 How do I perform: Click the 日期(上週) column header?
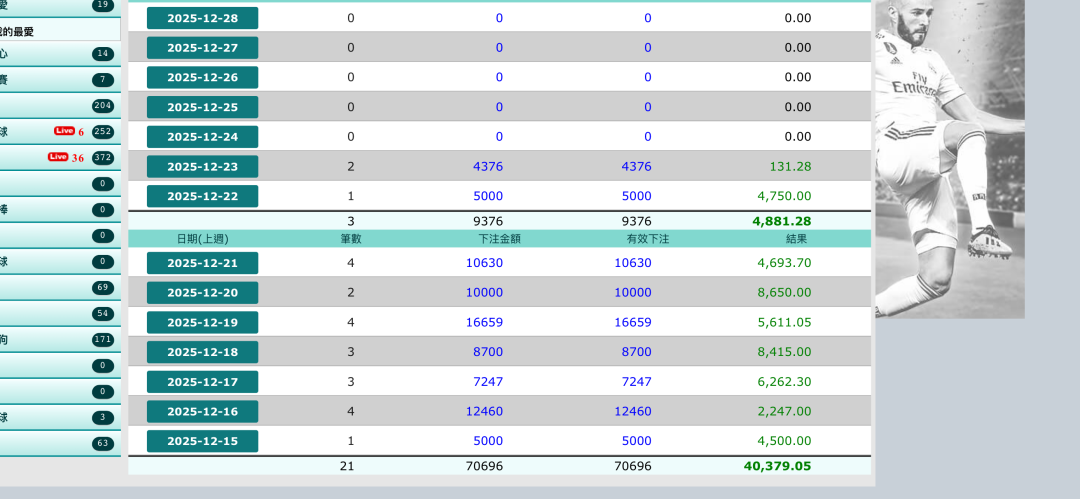[202, 239]
